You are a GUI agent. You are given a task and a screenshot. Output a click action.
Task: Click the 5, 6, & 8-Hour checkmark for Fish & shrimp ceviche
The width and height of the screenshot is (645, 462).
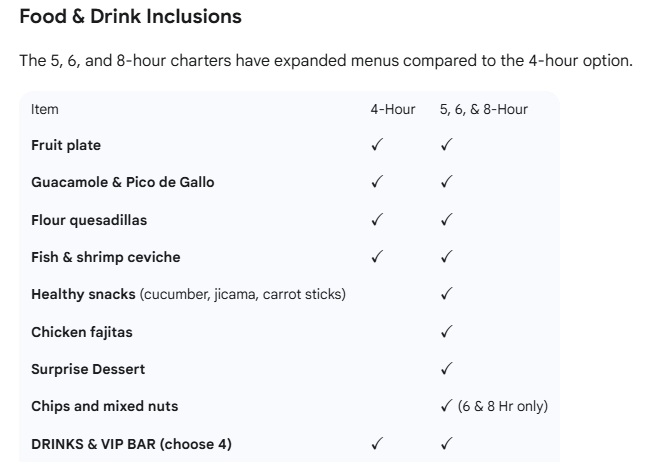[x=446, y=257]
